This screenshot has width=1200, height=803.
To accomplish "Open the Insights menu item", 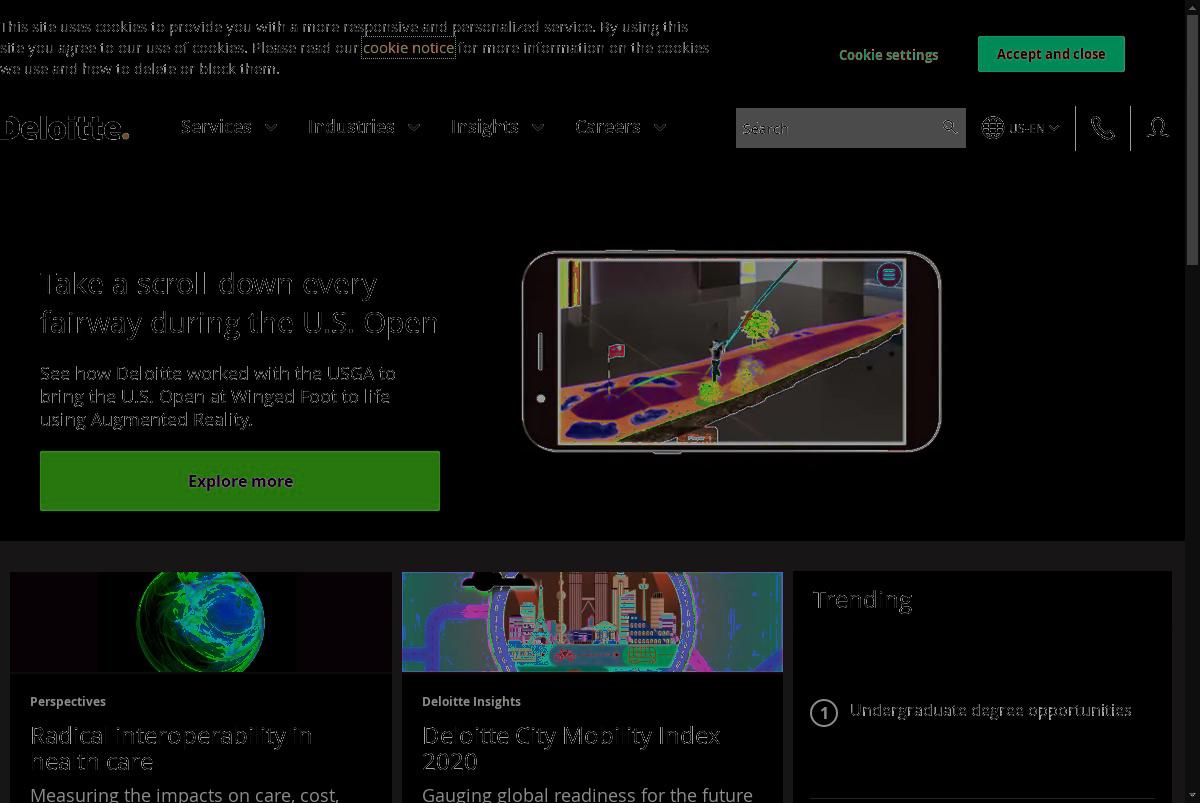I will [484, 127].
